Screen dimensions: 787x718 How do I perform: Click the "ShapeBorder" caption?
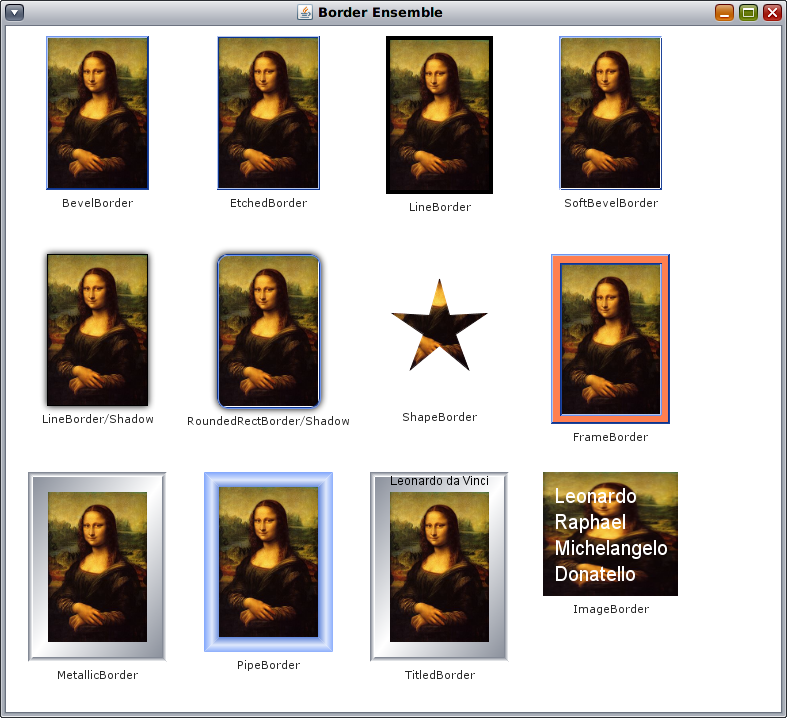(440, 417)
